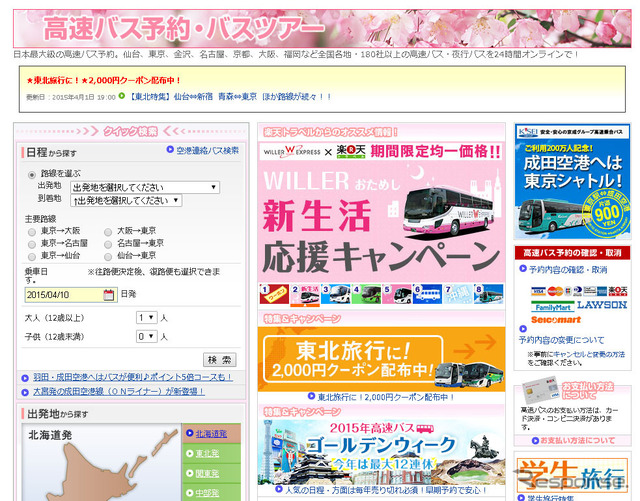Click the Seicomart logo
The width and height of the screenshot is (640, 501).
pos(556,320)
